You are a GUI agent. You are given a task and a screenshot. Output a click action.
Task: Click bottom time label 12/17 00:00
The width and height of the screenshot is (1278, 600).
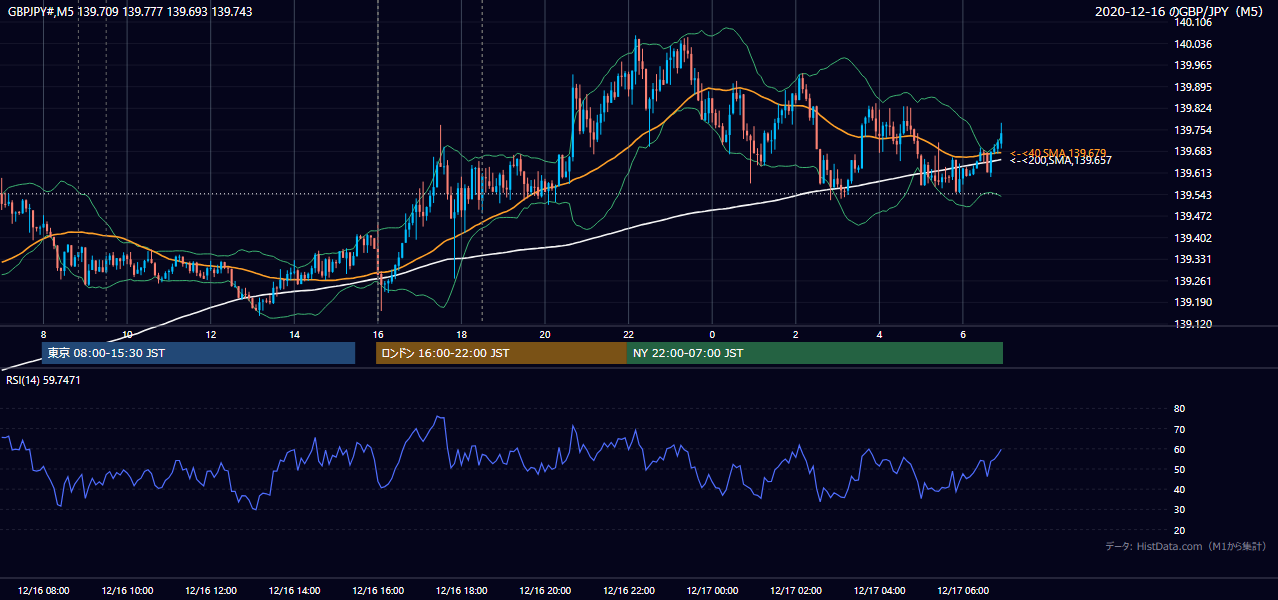pos(712,591)
